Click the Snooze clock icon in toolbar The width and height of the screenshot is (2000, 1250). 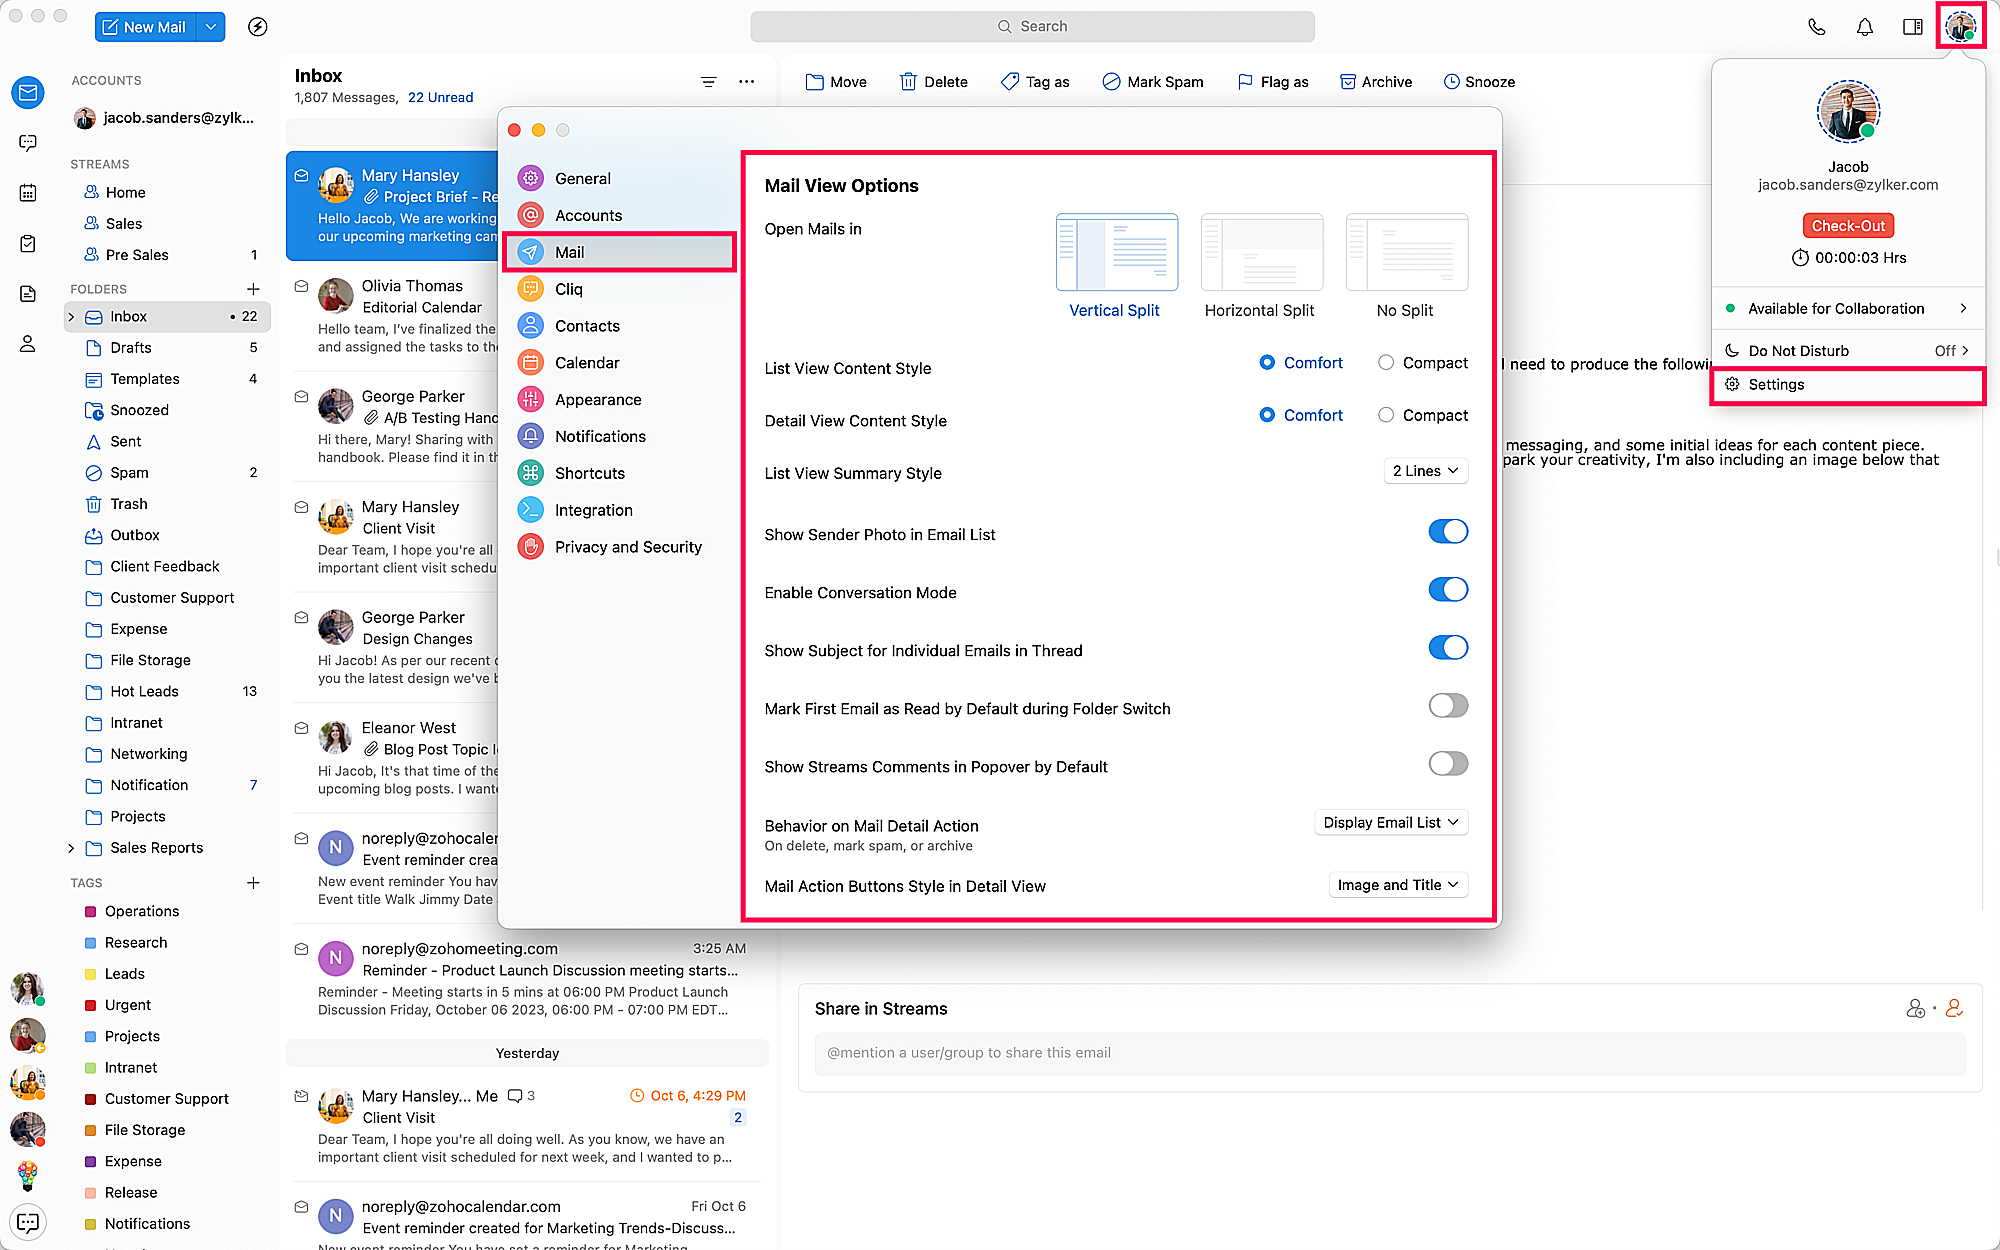(x=1451, y=82)
